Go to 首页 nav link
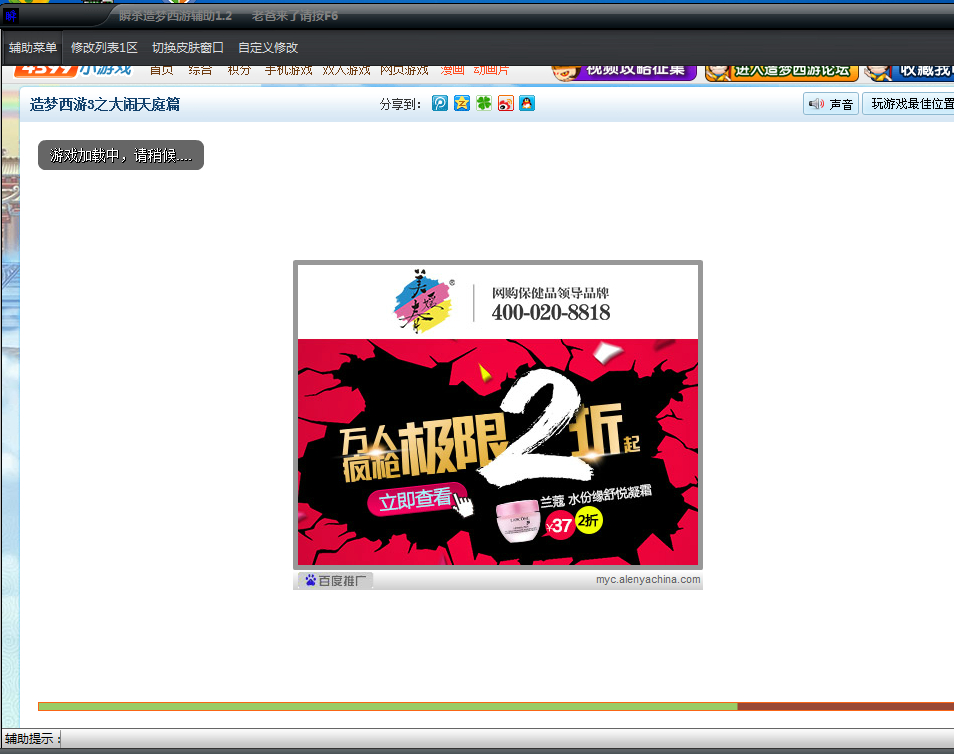 click(x=161, y=70)
